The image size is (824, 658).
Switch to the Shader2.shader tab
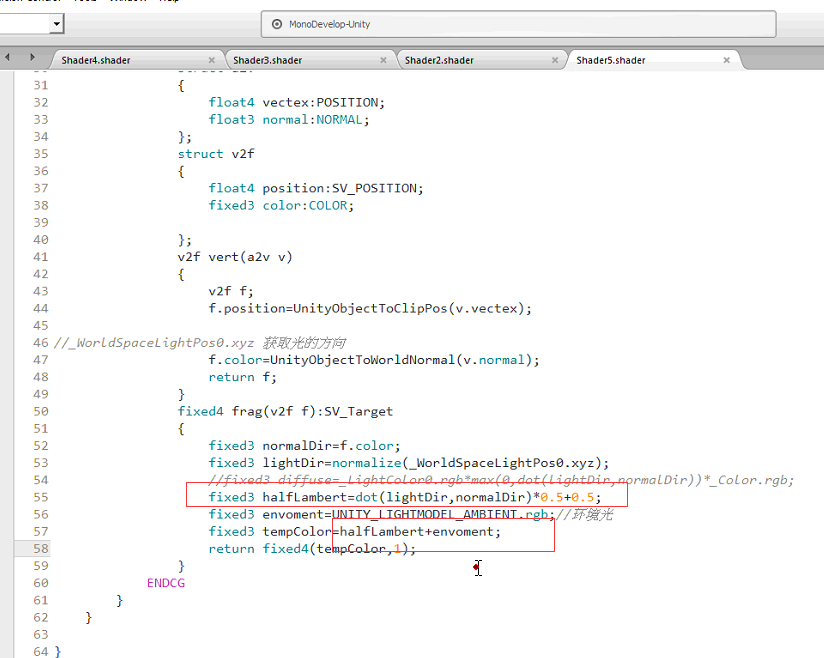tap(439, 60)
